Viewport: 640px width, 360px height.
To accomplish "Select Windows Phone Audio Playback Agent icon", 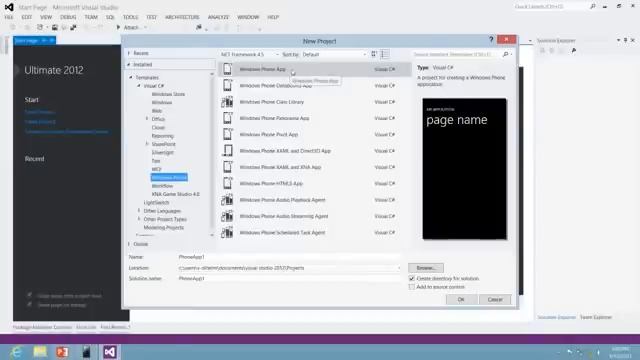I will click(227, 200).
